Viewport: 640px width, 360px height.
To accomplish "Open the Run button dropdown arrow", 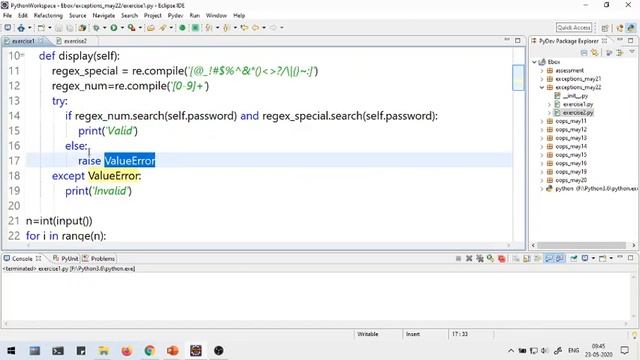I will 122,28.
